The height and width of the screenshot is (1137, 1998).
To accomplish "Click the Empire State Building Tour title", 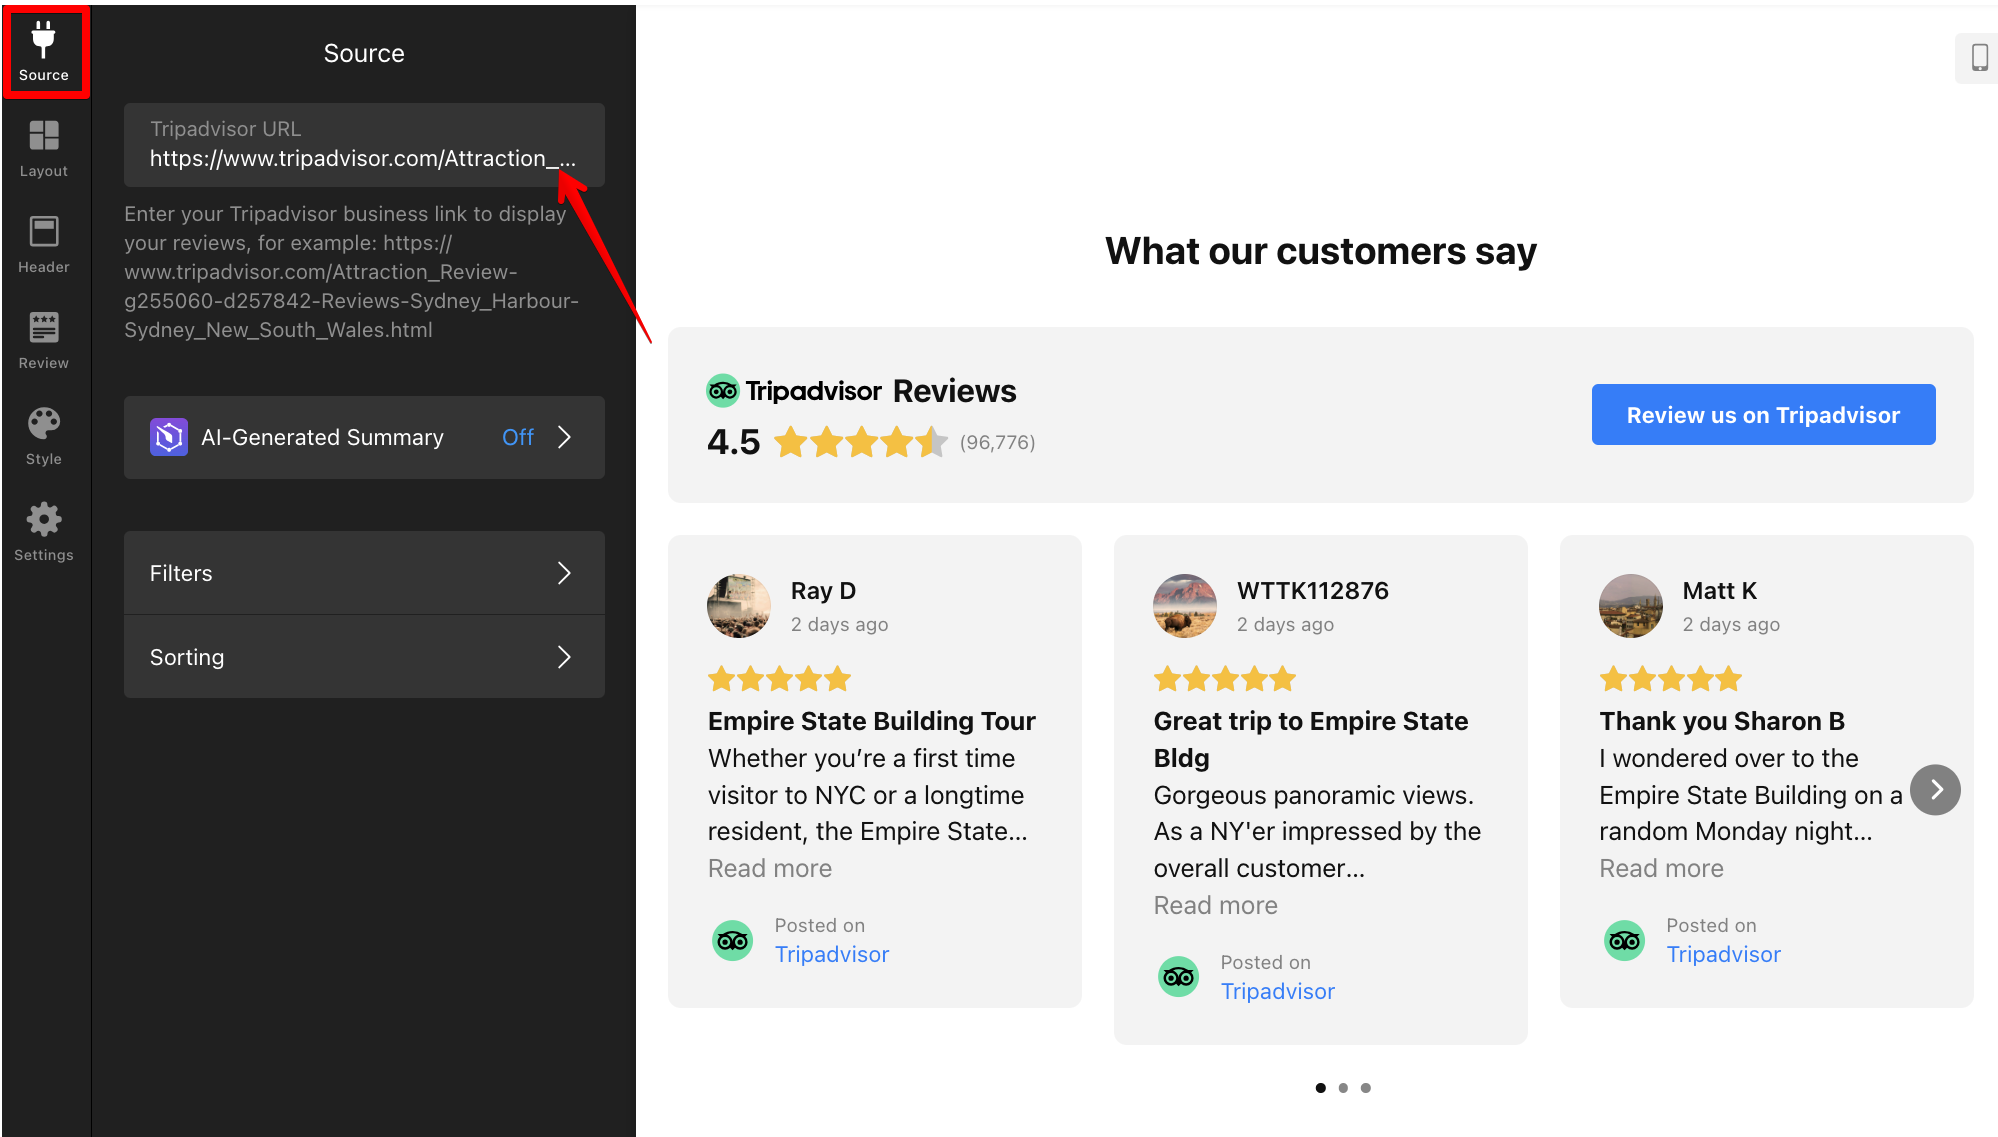I will click(872, 721).
